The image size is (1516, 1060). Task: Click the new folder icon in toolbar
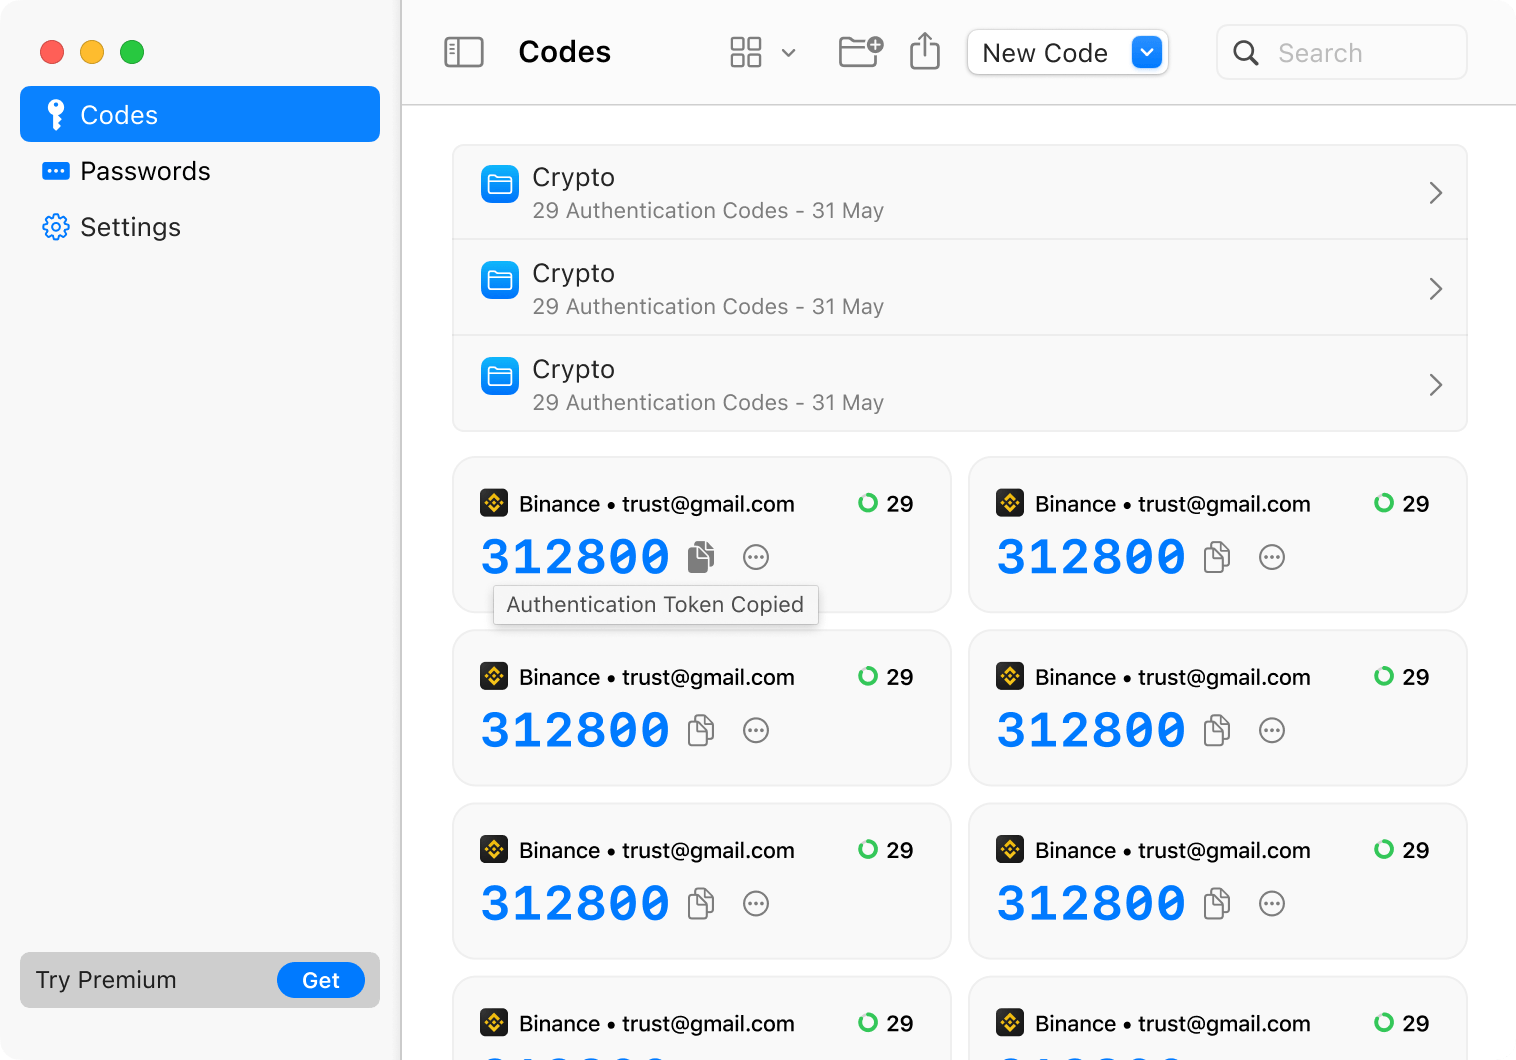[860, 52]
